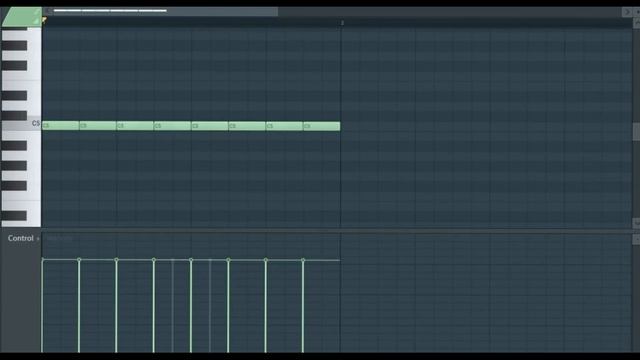Select the first C5 note
Screen dimensions: 640x360
60,126
